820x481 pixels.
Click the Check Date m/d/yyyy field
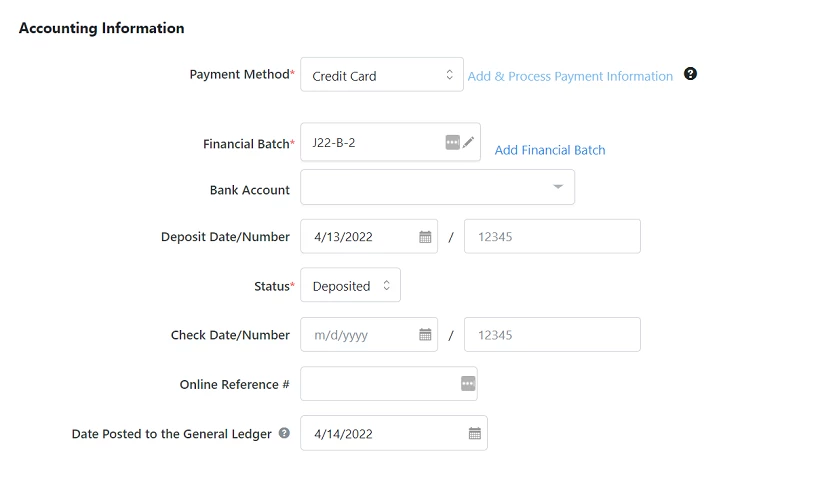click(x=361, y=335)
